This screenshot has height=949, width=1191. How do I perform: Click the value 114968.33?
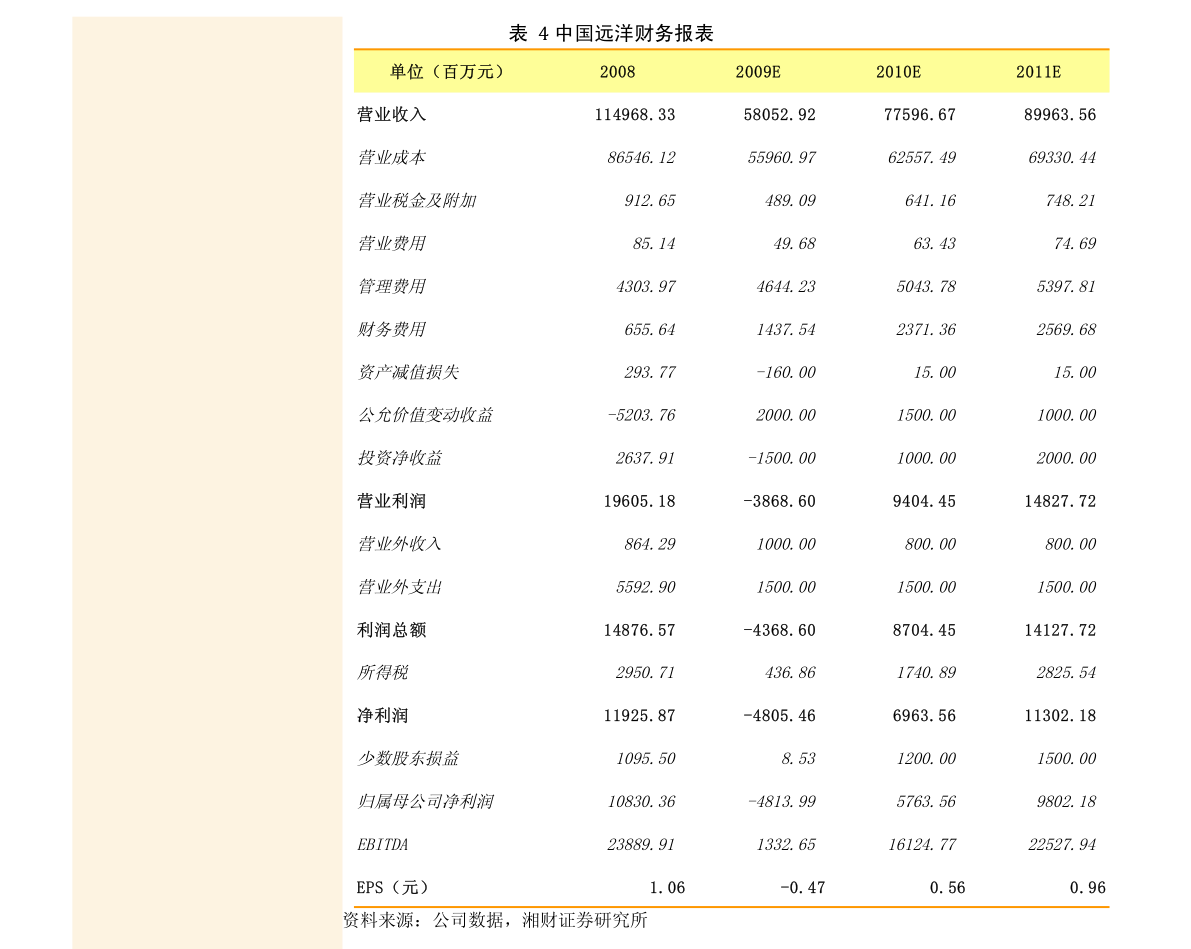pos(635,115)
